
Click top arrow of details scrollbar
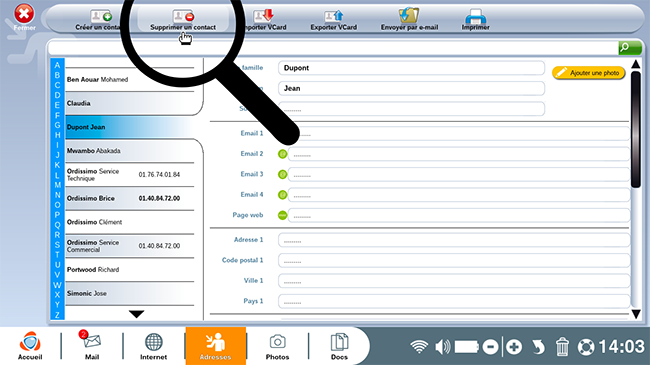635,64
